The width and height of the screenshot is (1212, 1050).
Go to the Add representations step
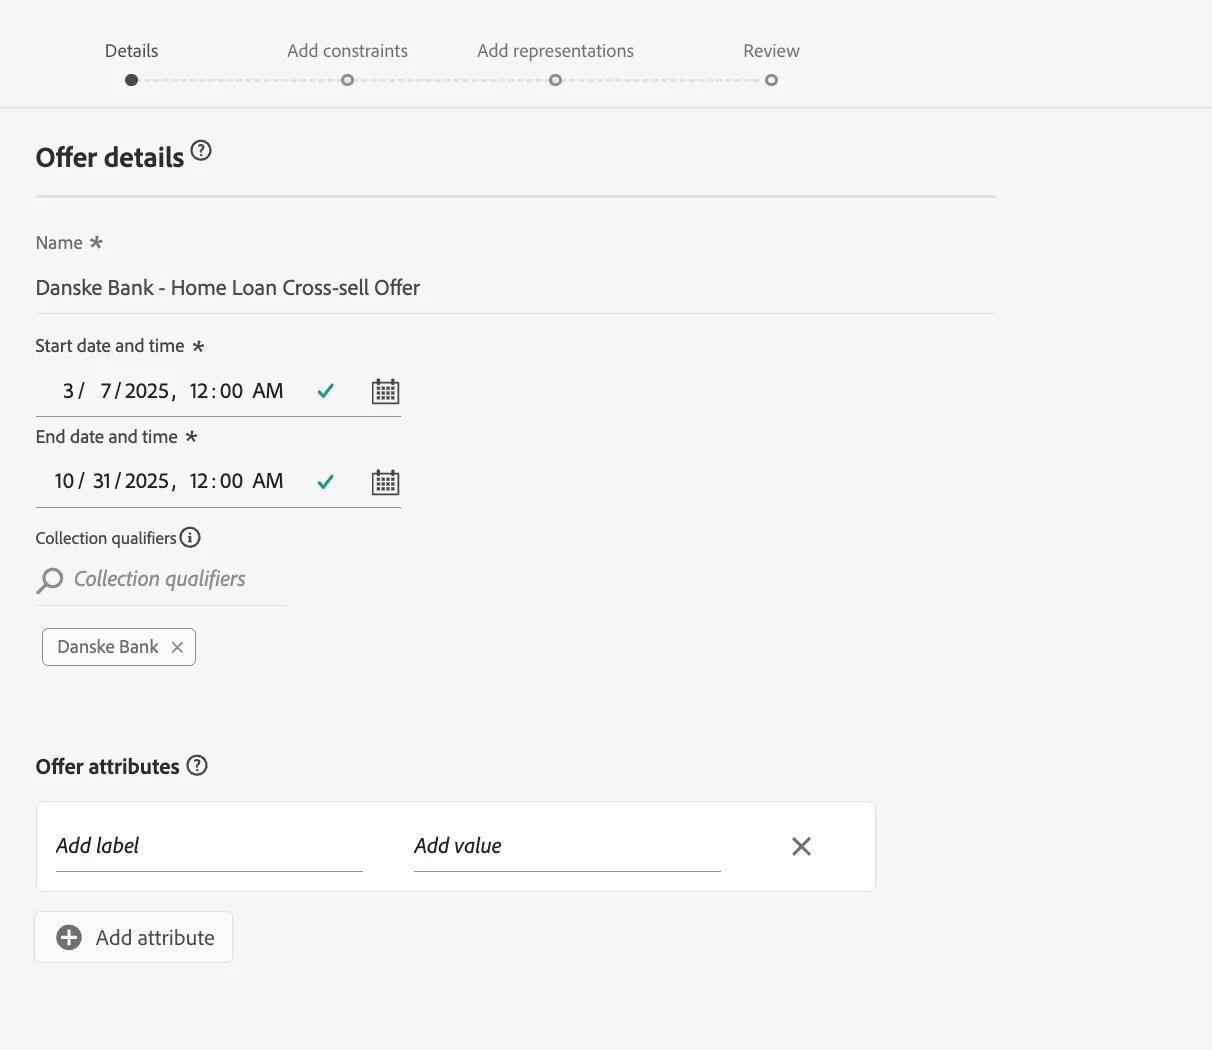pos(555,51)
